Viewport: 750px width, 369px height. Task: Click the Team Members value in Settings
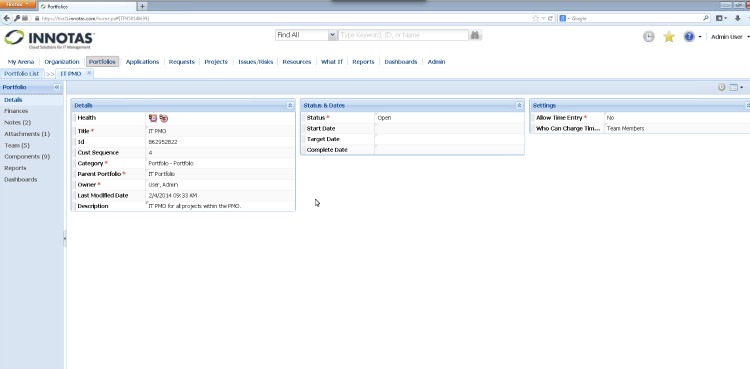625,129
